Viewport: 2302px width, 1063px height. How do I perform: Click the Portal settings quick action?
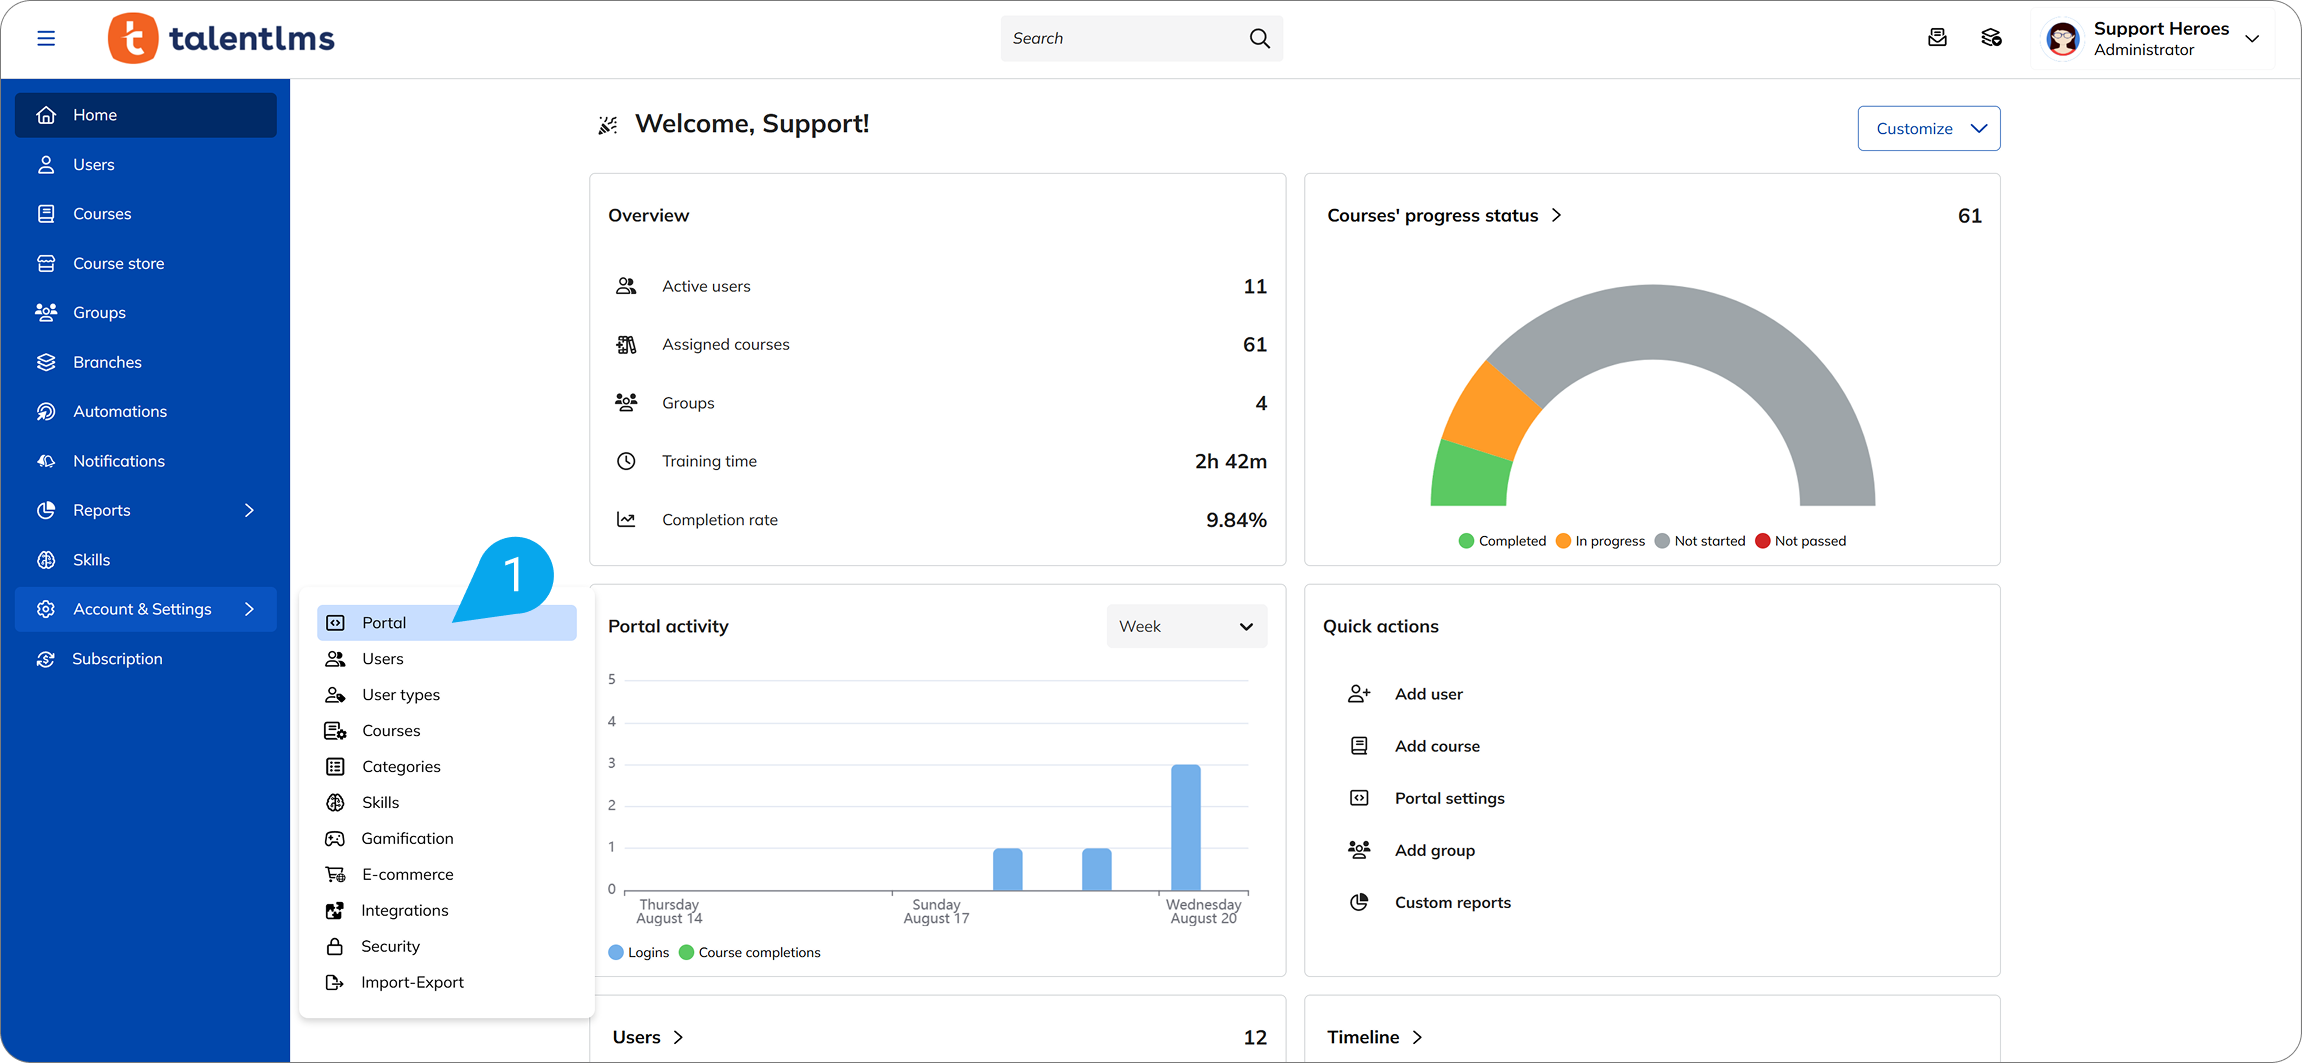(1449, 798)
